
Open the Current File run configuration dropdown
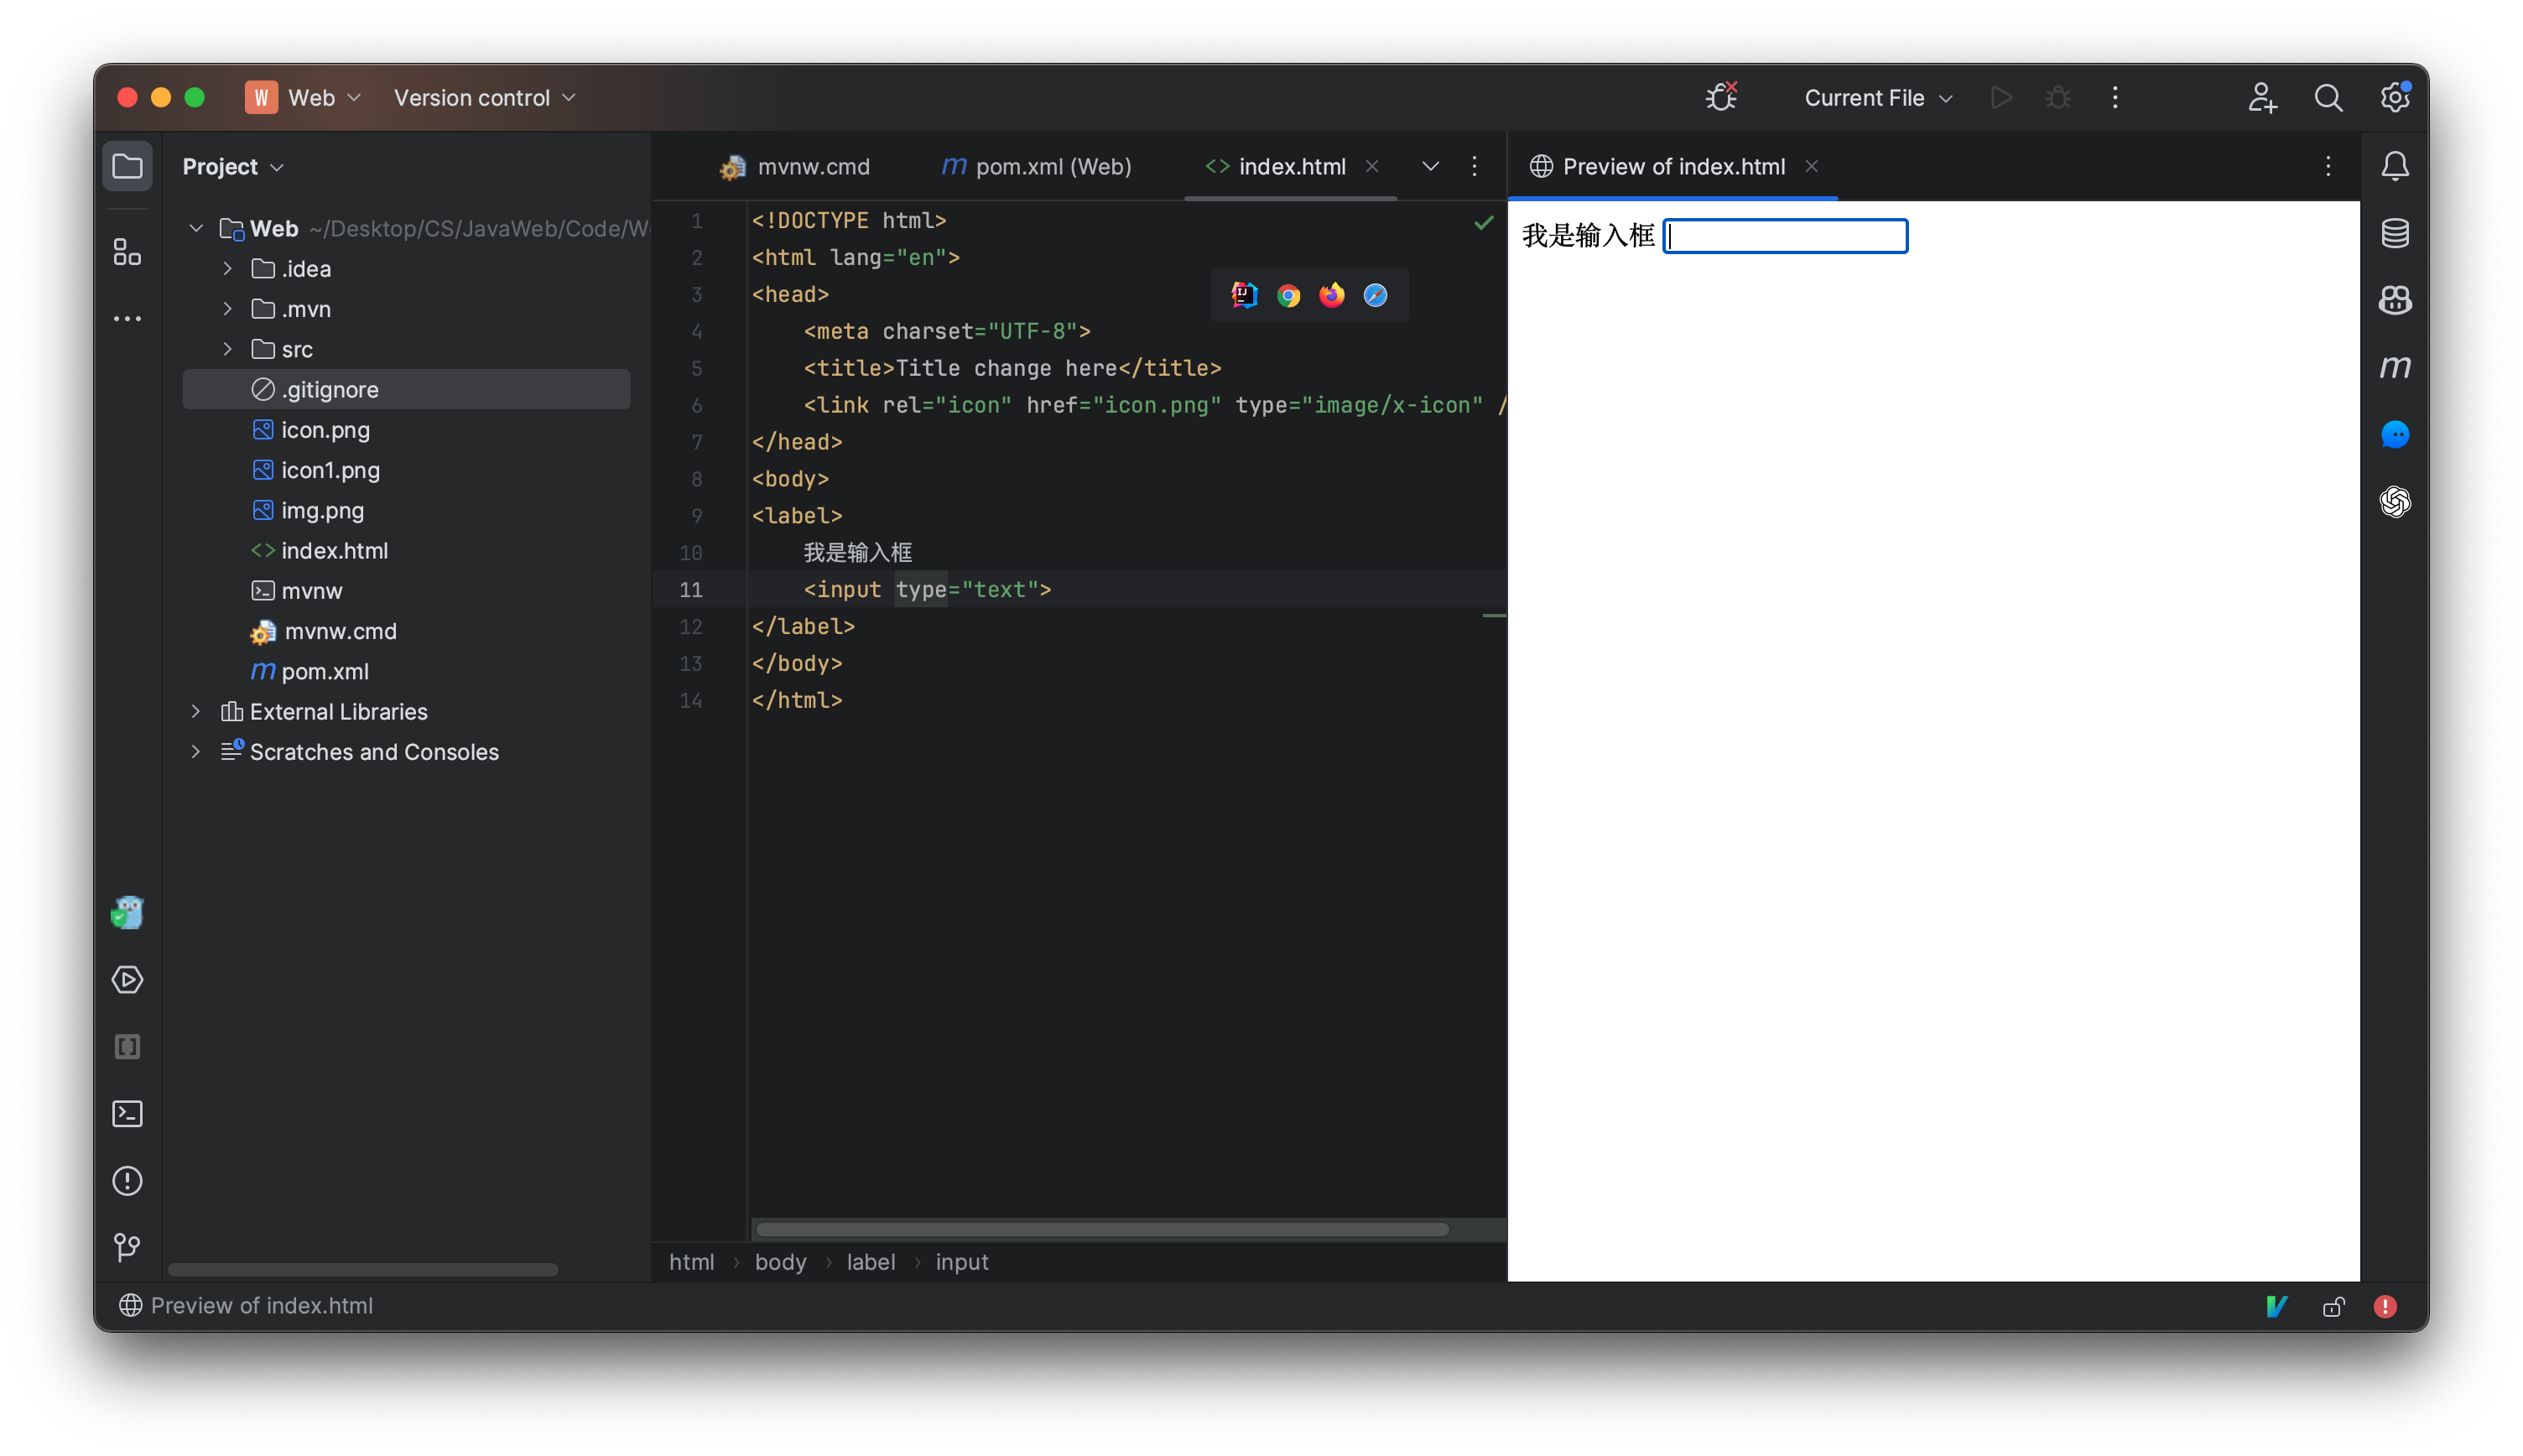(x=1877, y=98)
